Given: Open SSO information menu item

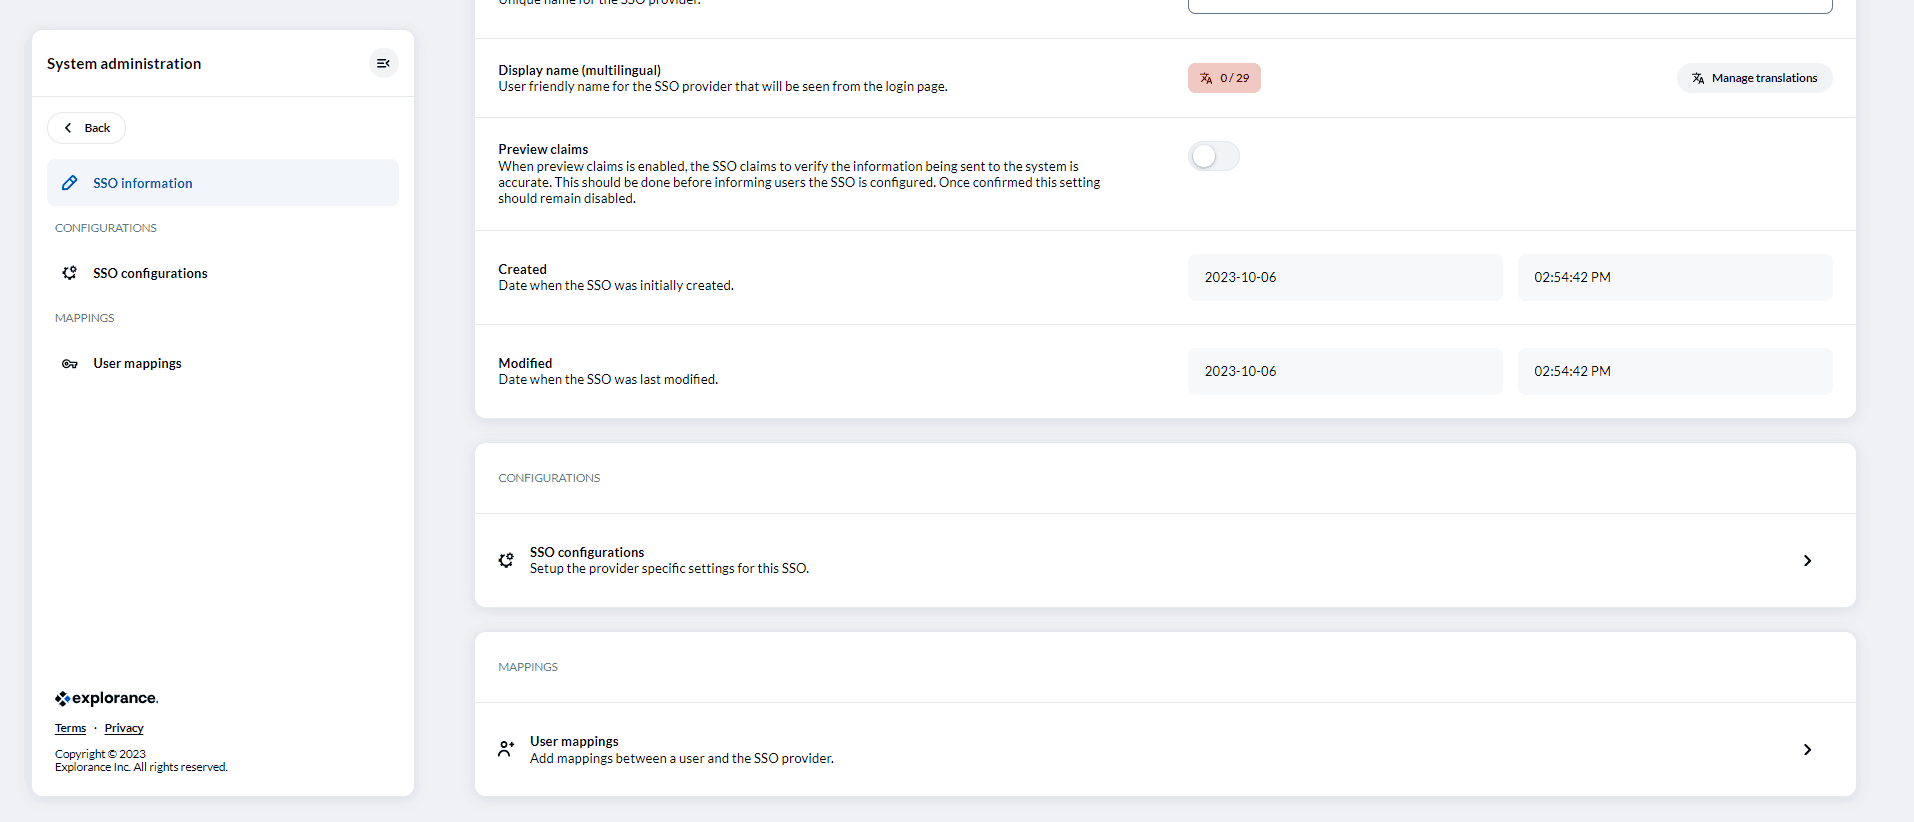Looking at the screenshot, I should 223,183.
